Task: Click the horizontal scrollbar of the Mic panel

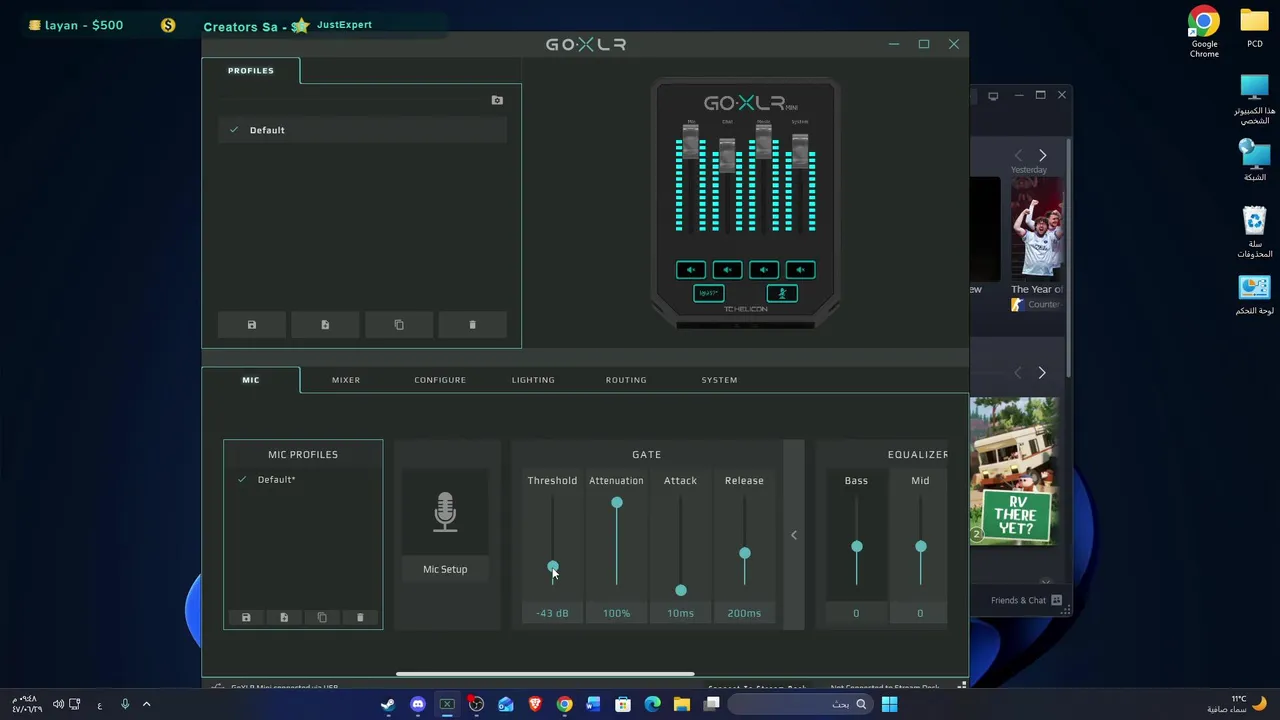Action: [545, 674]
